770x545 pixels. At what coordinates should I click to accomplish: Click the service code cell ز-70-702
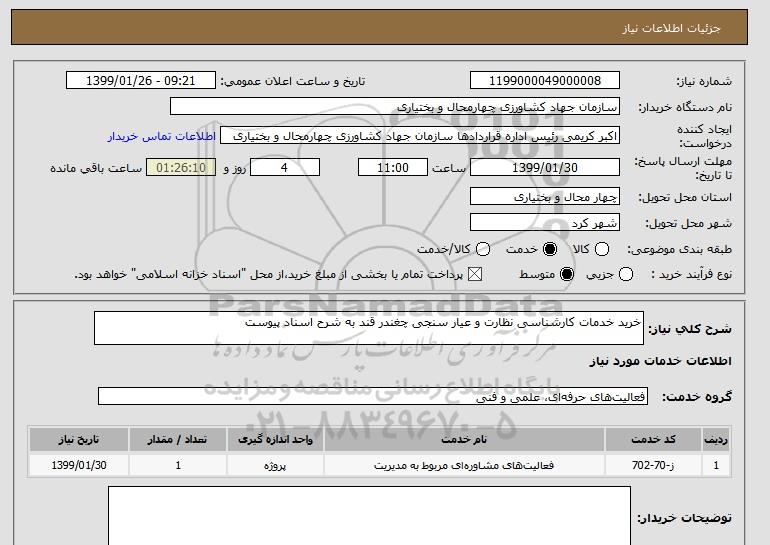(x=653, y=465)
